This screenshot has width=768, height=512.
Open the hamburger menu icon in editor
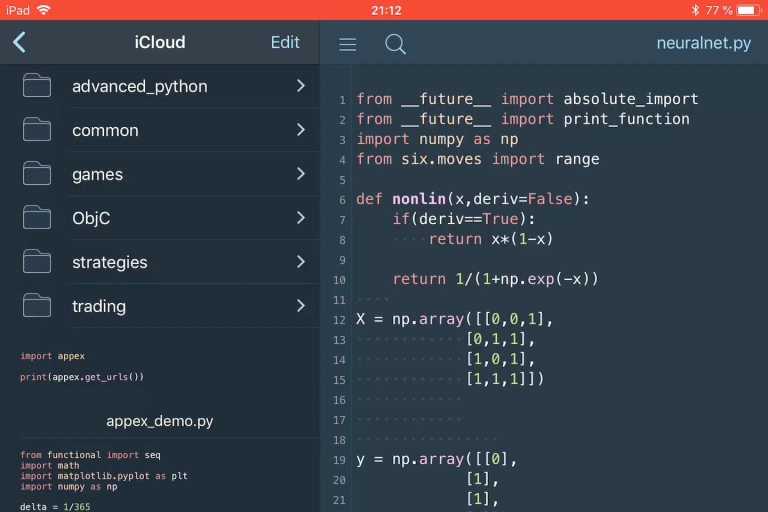click(x=348, y=45)
